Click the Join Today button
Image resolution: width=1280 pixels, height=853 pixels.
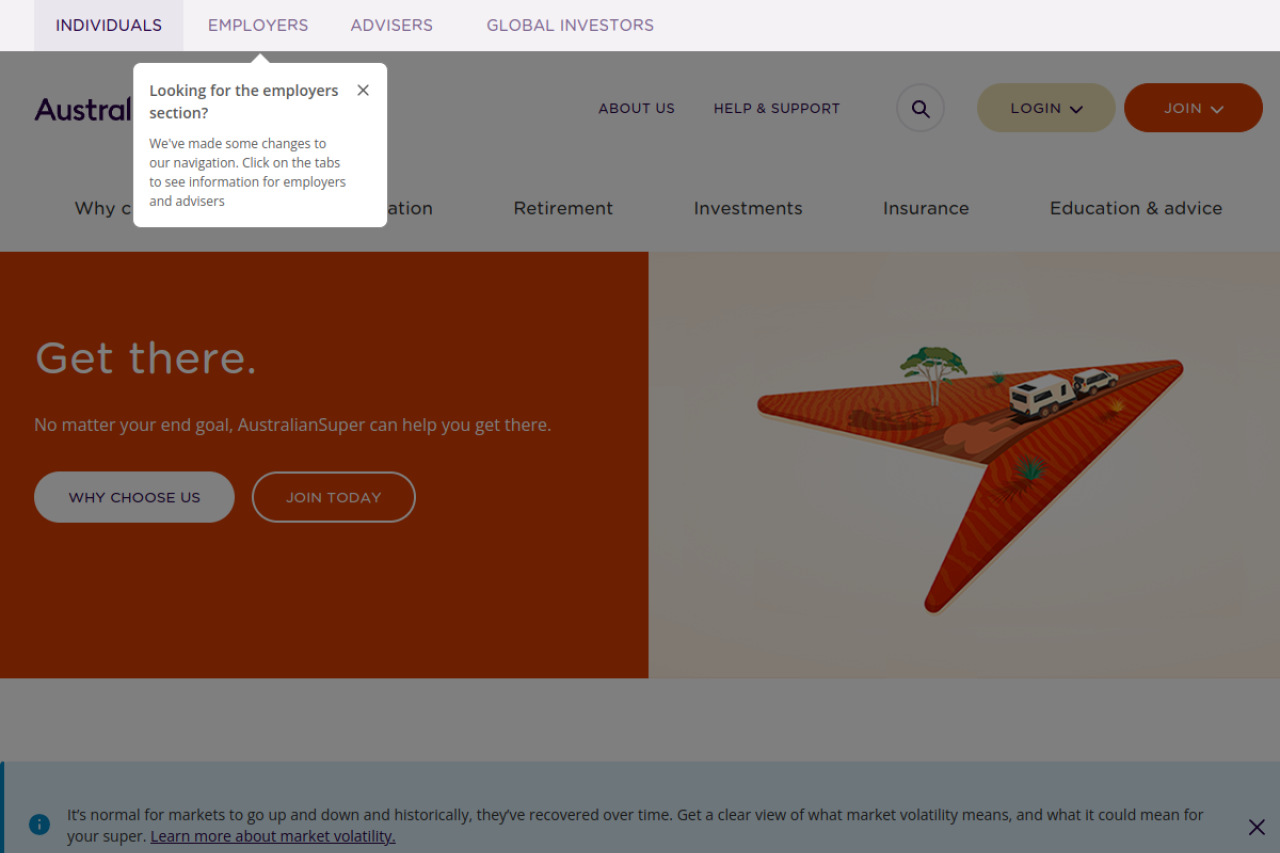[333, 497]
